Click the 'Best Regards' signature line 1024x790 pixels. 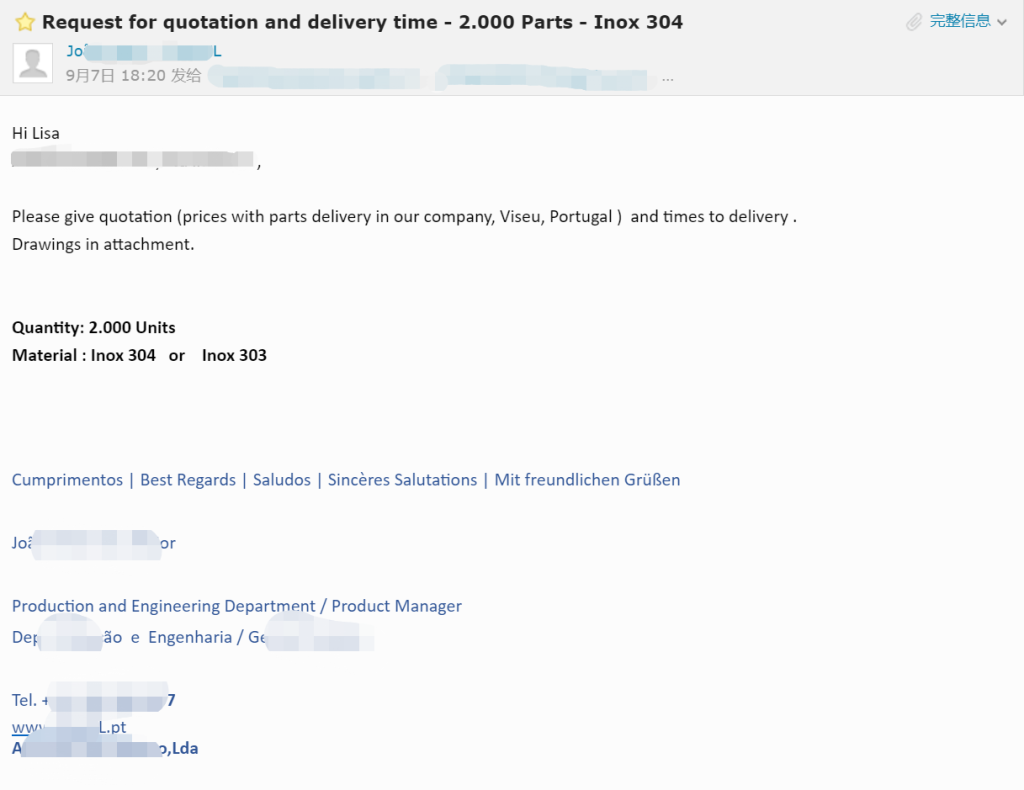188,480
